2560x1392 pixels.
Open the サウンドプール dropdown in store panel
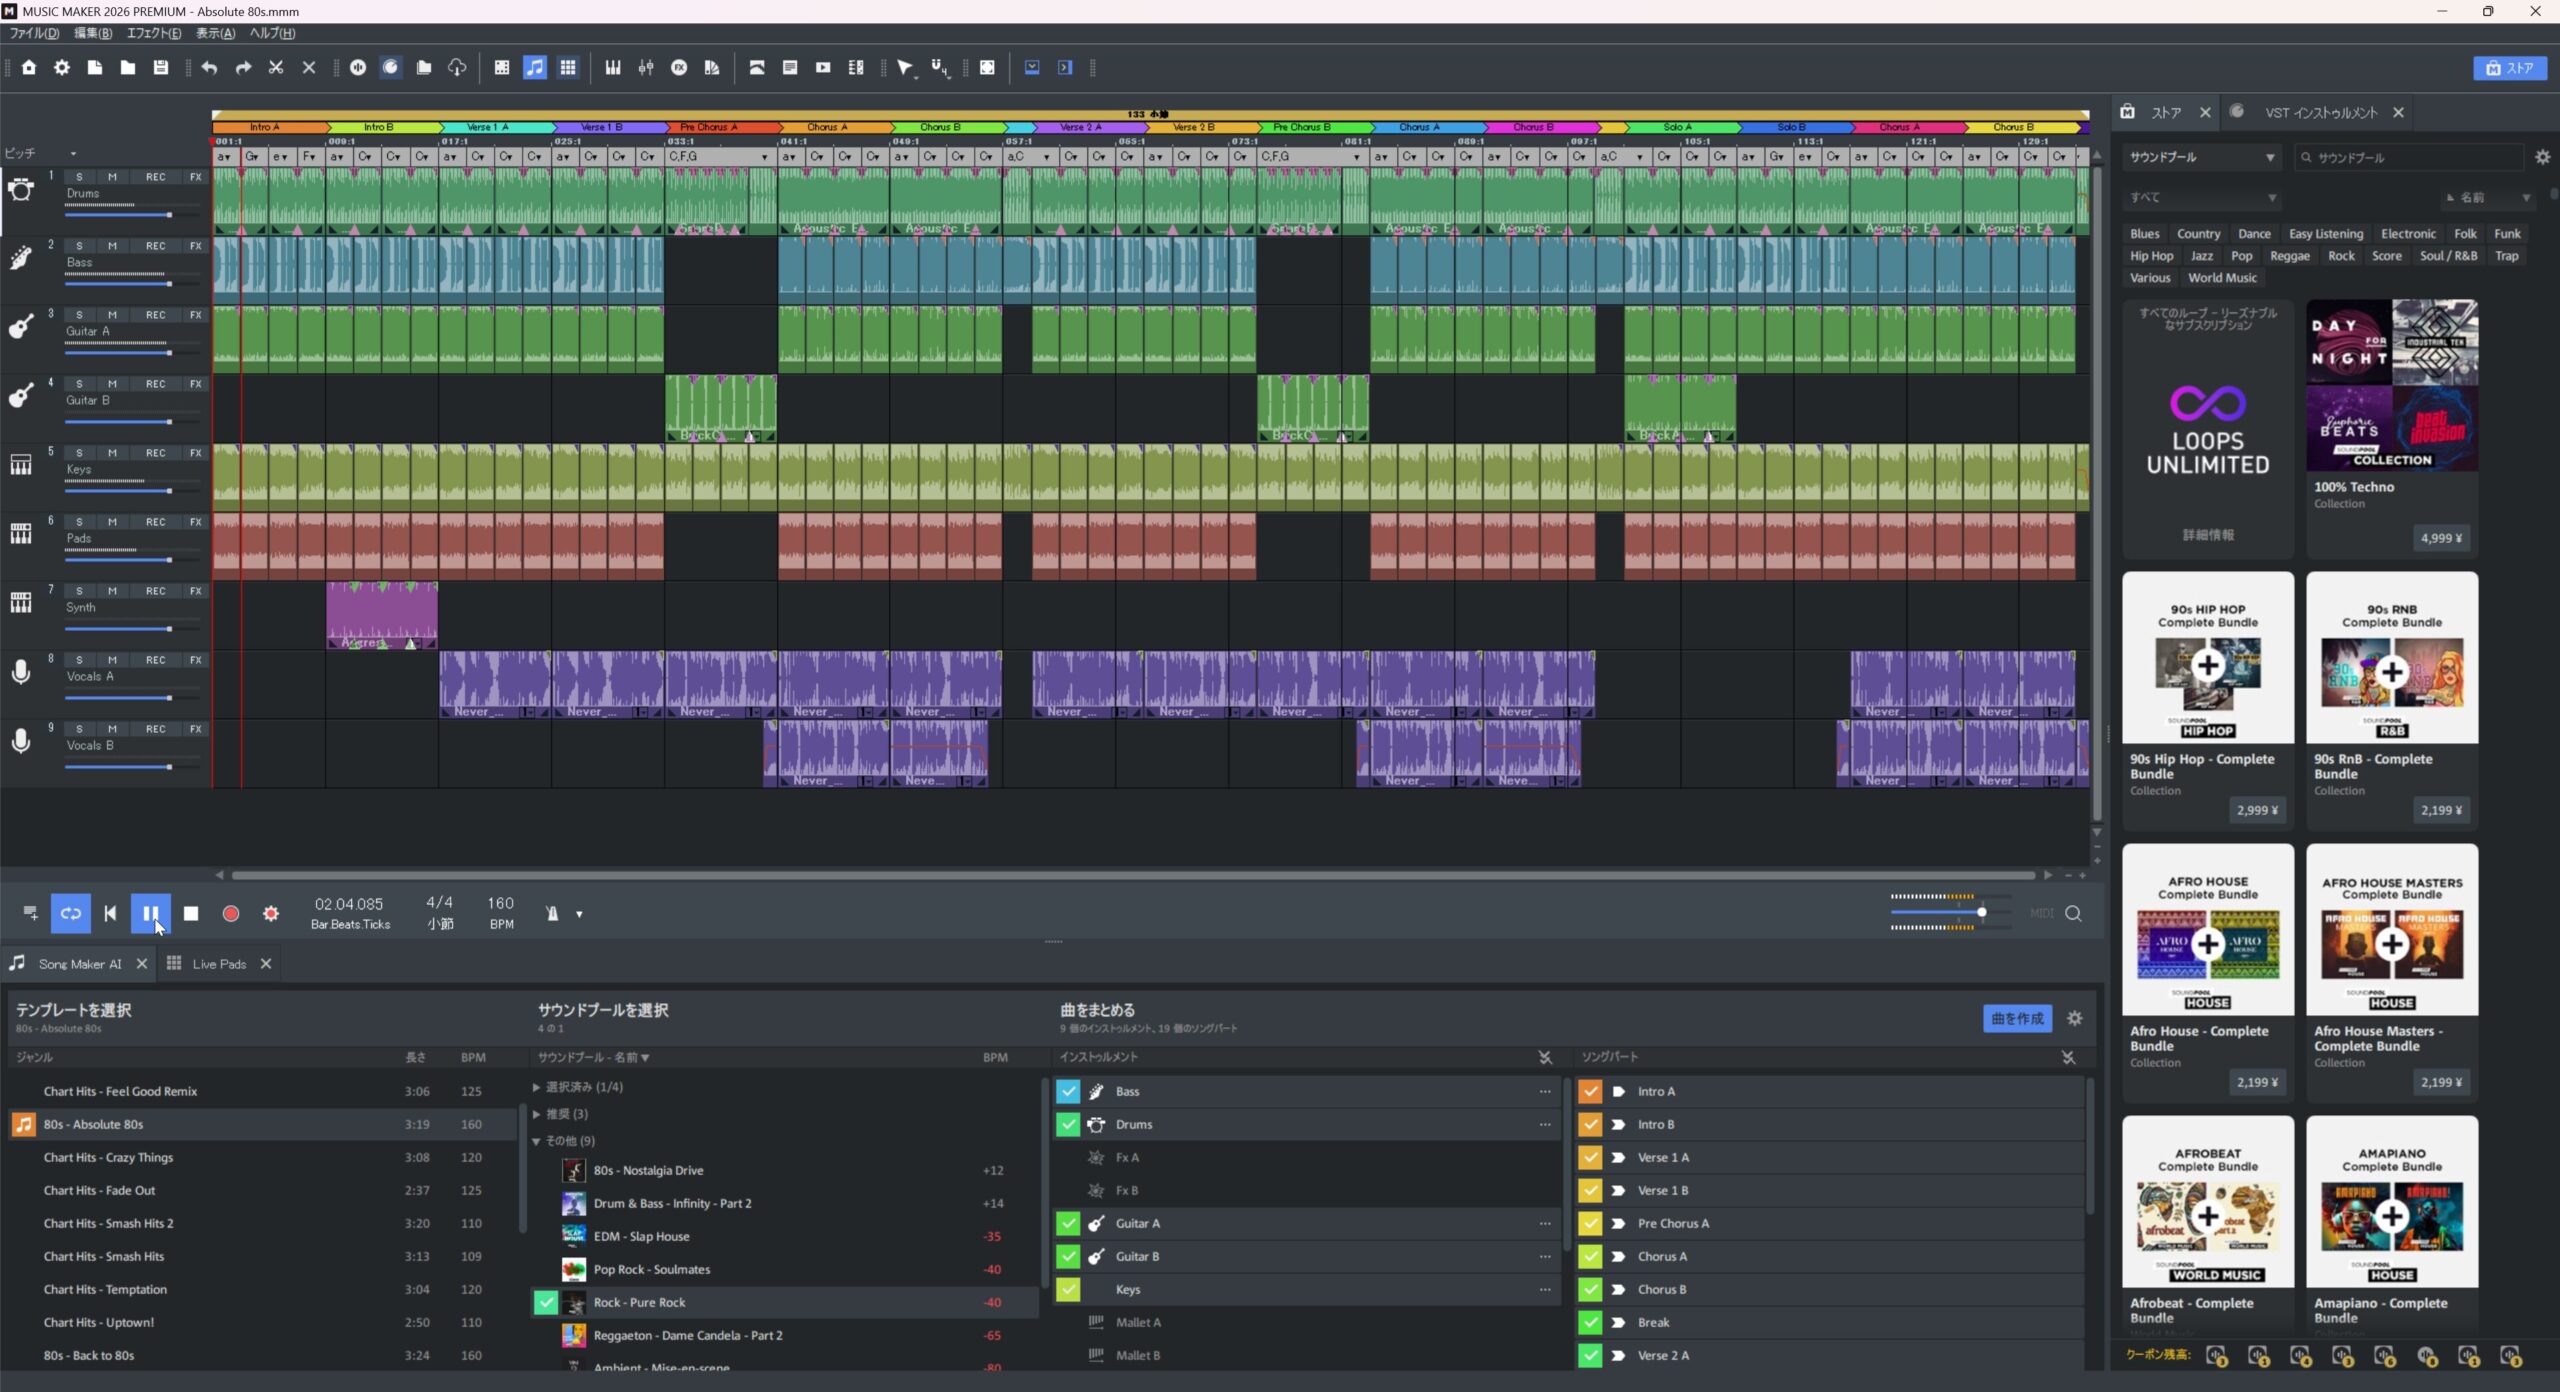pos(2201,158)
